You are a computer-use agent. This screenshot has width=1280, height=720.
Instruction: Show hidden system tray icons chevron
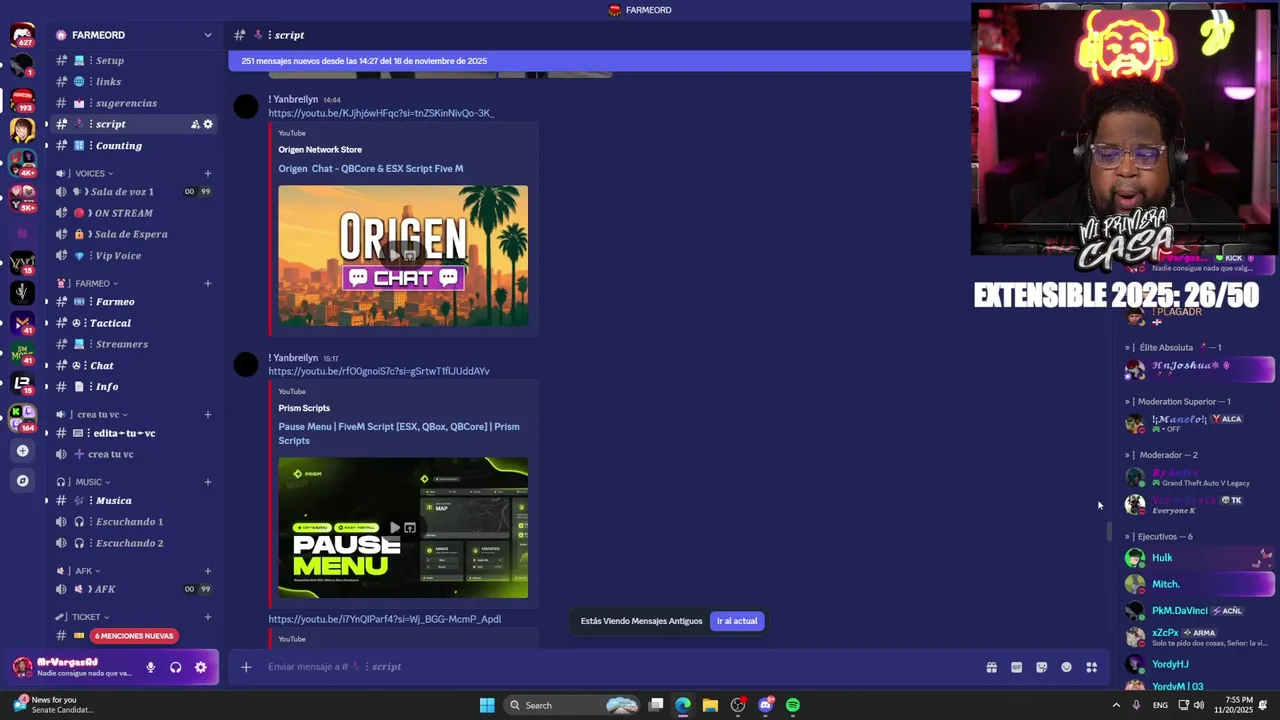1116,705
